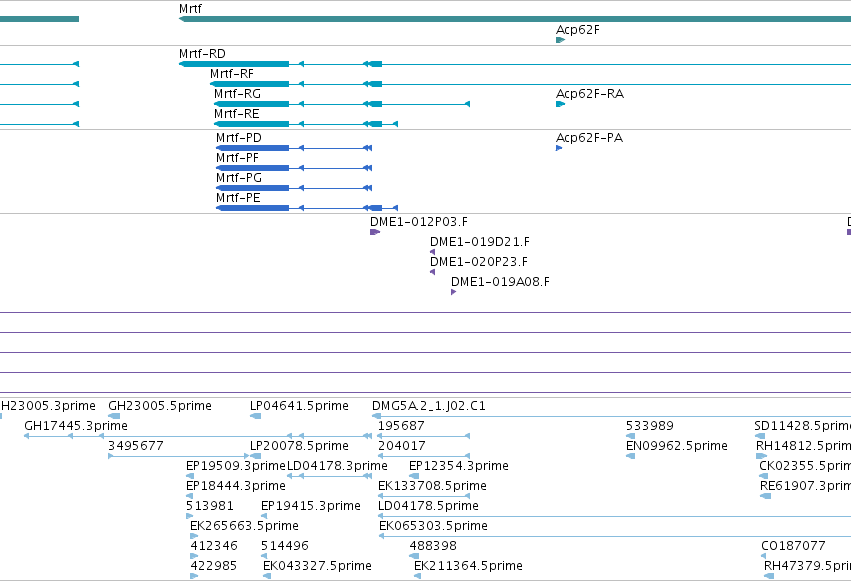Click label DME1-019D21.F
851x581 pixels.
480,242
